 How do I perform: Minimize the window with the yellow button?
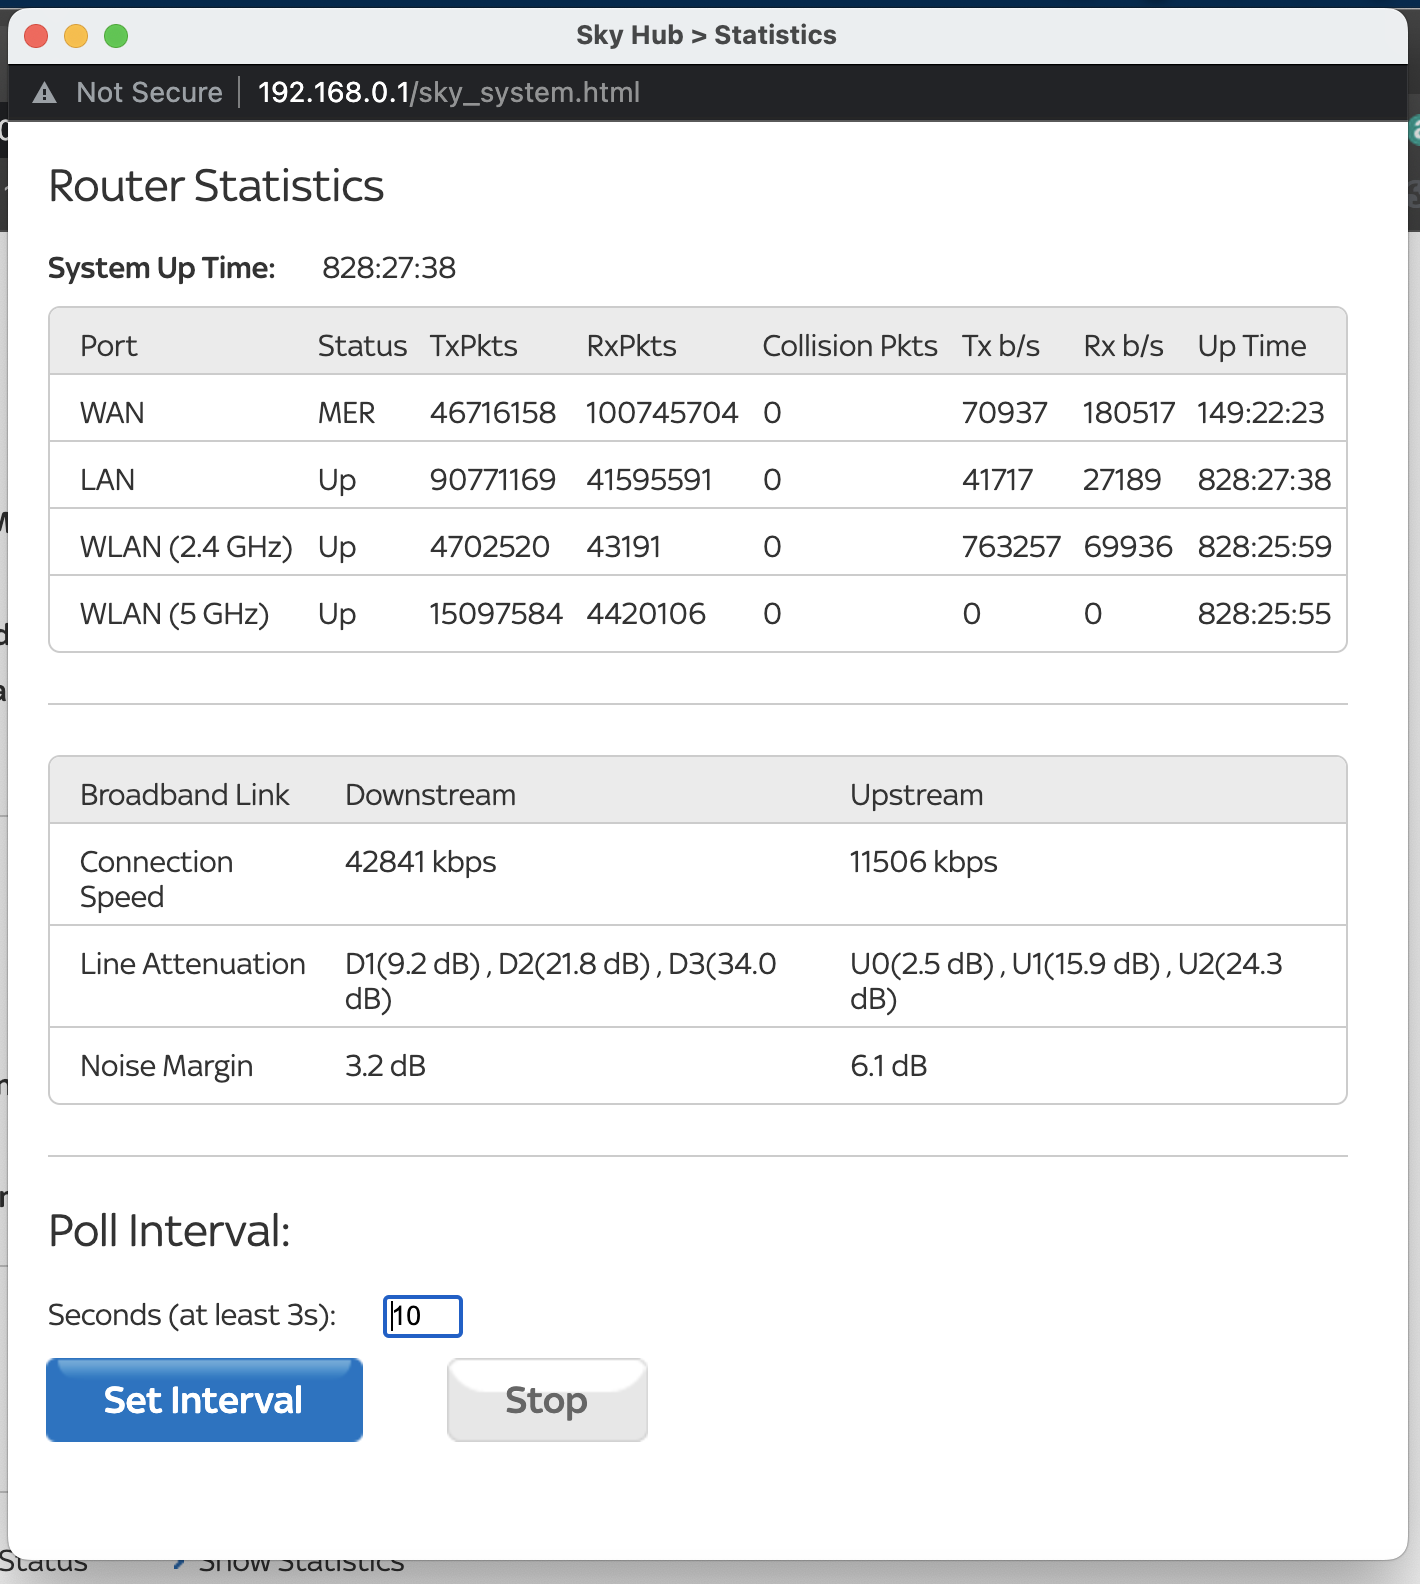(76, 36)
